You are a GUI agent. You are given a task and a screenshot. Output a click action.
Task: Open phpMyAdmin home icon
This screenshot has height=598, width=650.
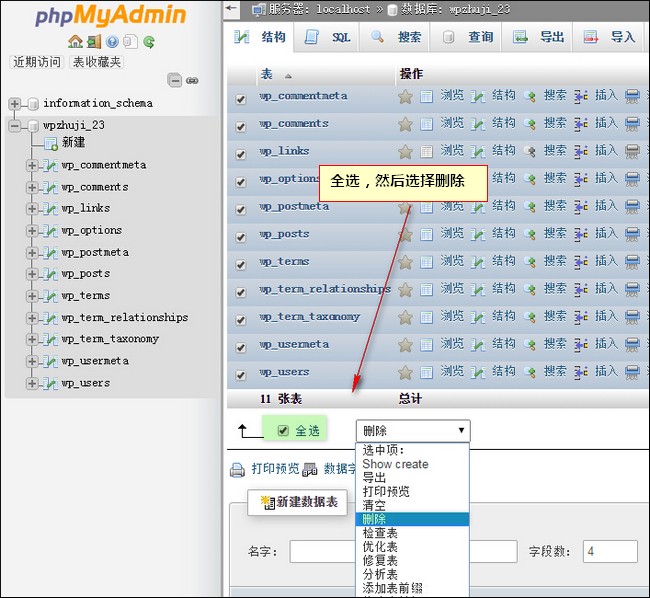(x=75, y=41)
